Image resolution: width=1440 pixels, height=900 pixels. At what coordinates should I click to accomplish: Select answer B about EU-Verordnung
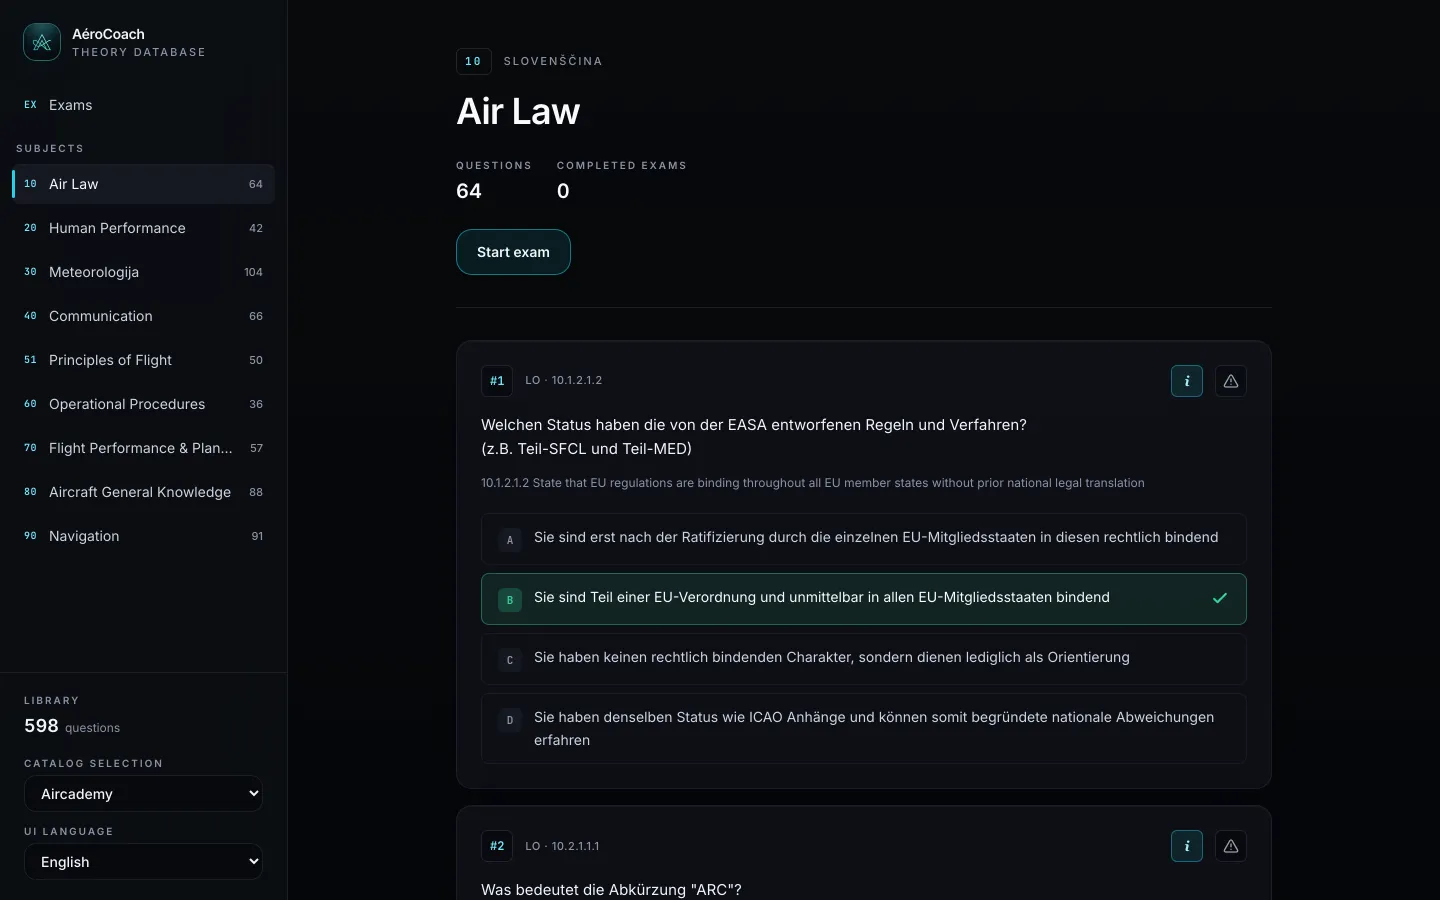pyautogui.click(x=864, y=598)
